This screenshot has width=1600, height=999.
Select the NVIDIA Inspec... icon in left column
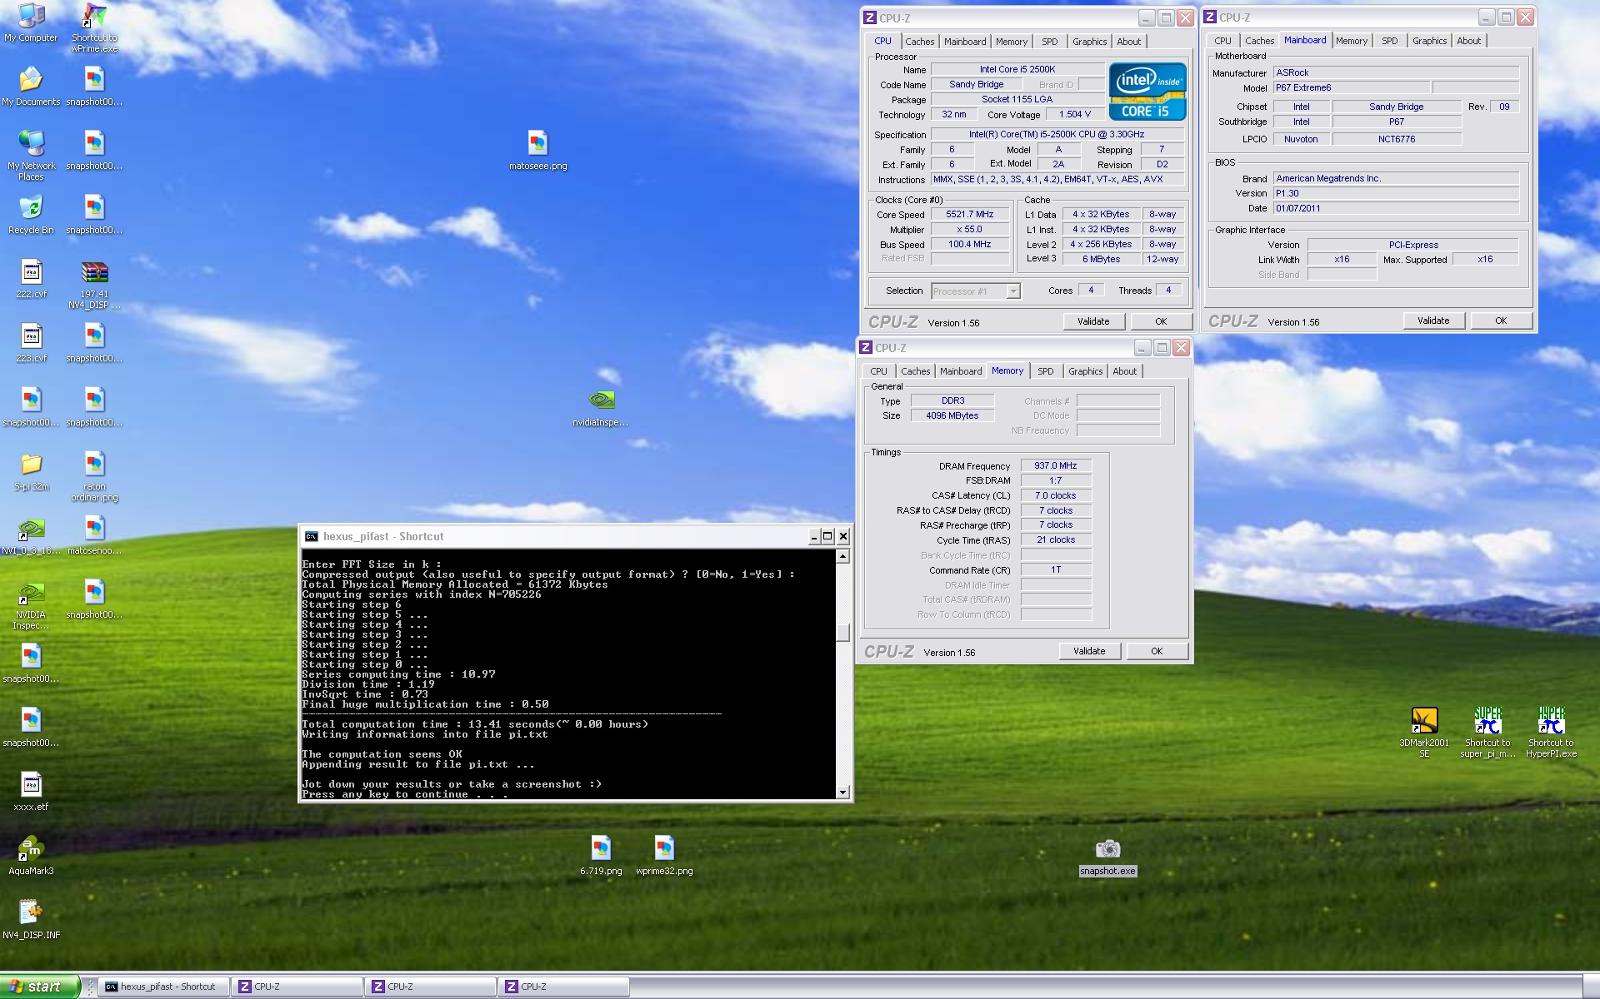click(x=31, y=604)
